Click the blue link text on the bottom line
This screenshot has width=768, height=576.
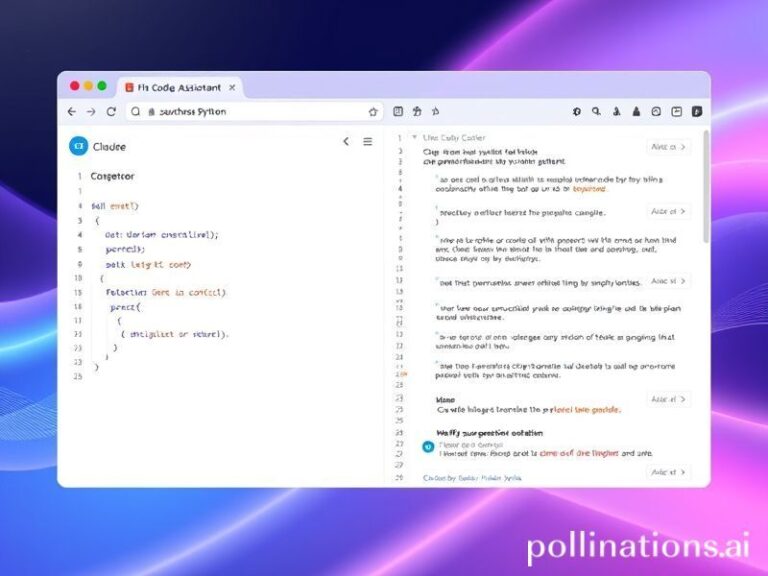coord(472,478)
